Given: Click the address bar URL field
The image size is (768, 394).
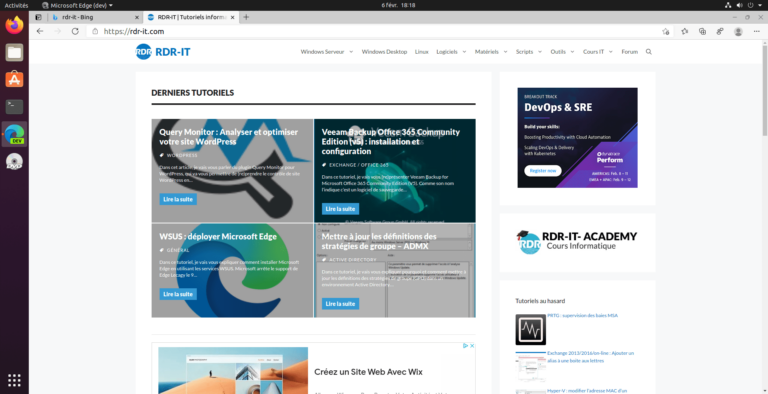Looking at the screenshot, I should point(372,31).
